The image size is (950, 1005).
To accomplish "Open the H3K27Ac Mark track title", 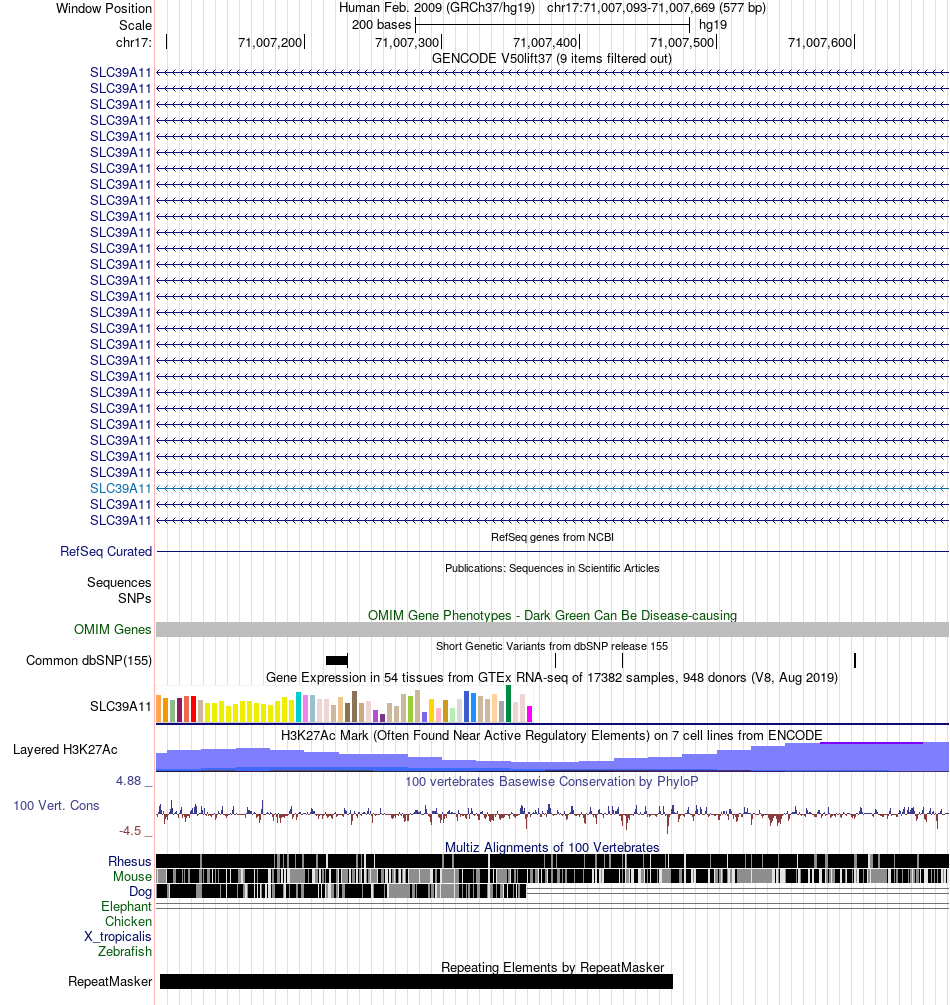I will [x=551, y=735].
